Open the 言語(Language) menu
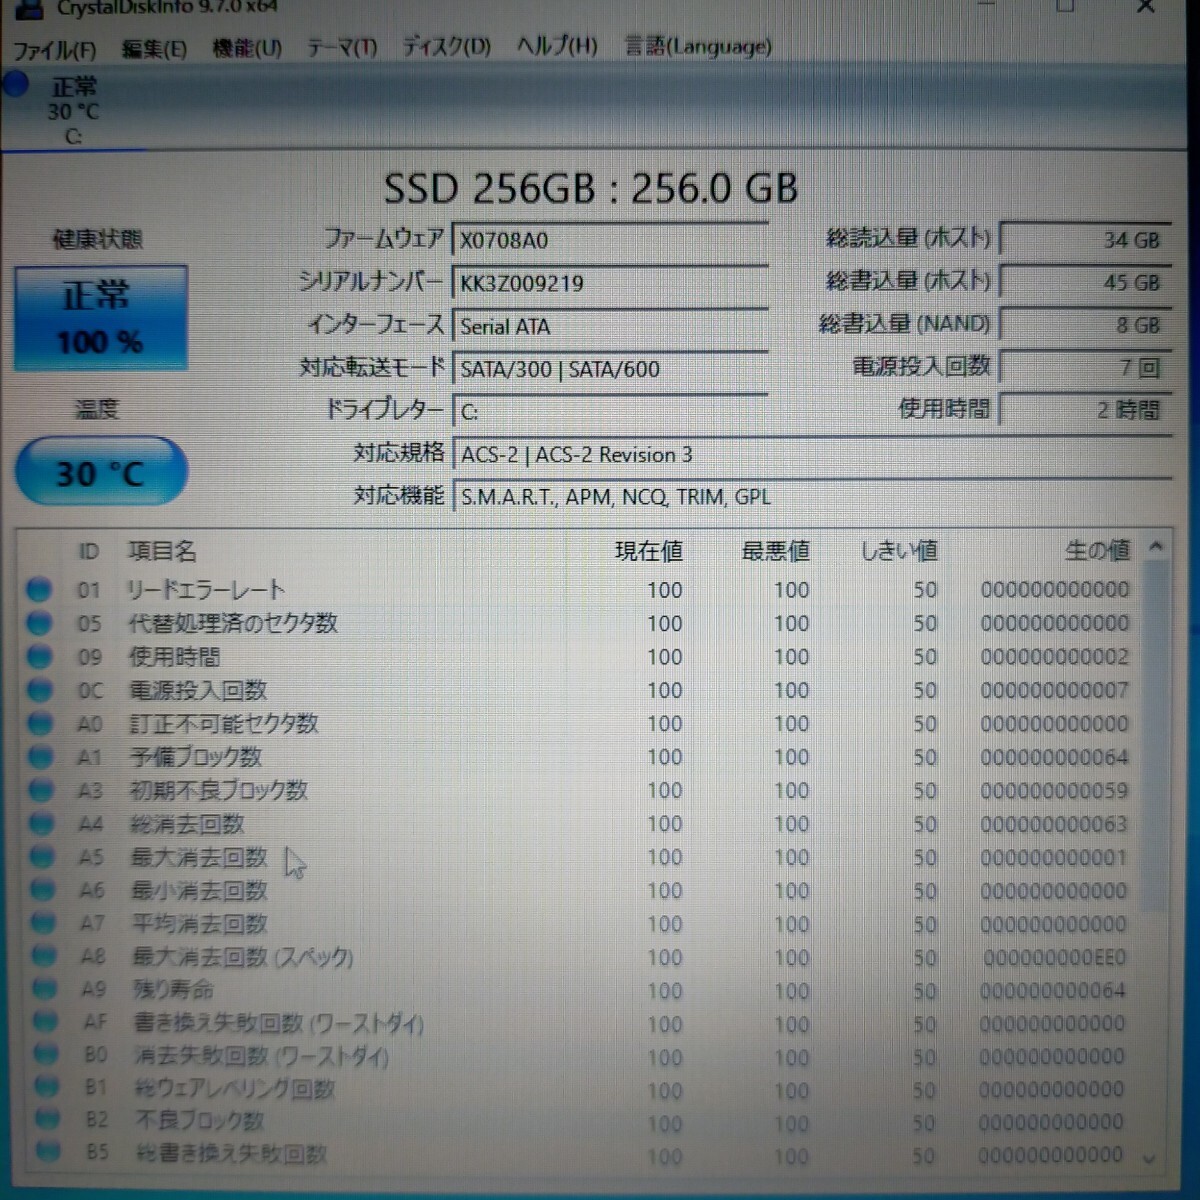The width and height of the screenshot is (1200, 1200). coord(698,46)
